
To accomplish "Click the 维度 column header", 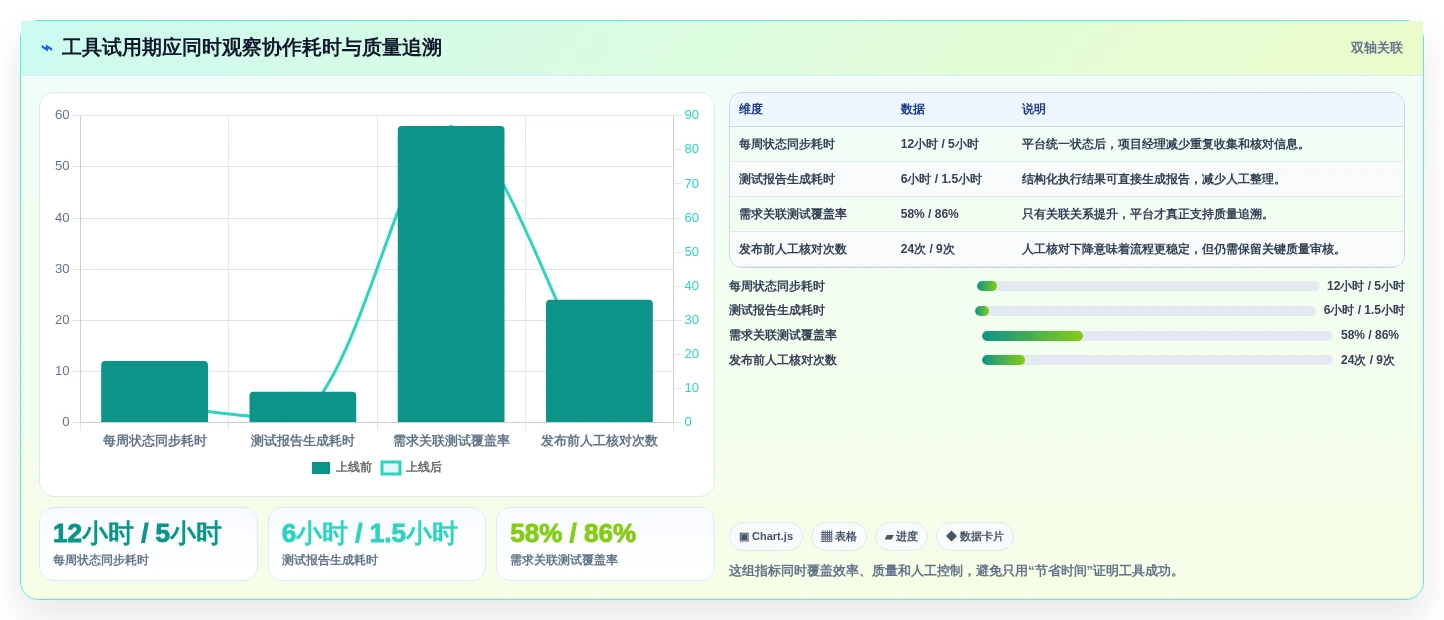I will coord(751,110).
